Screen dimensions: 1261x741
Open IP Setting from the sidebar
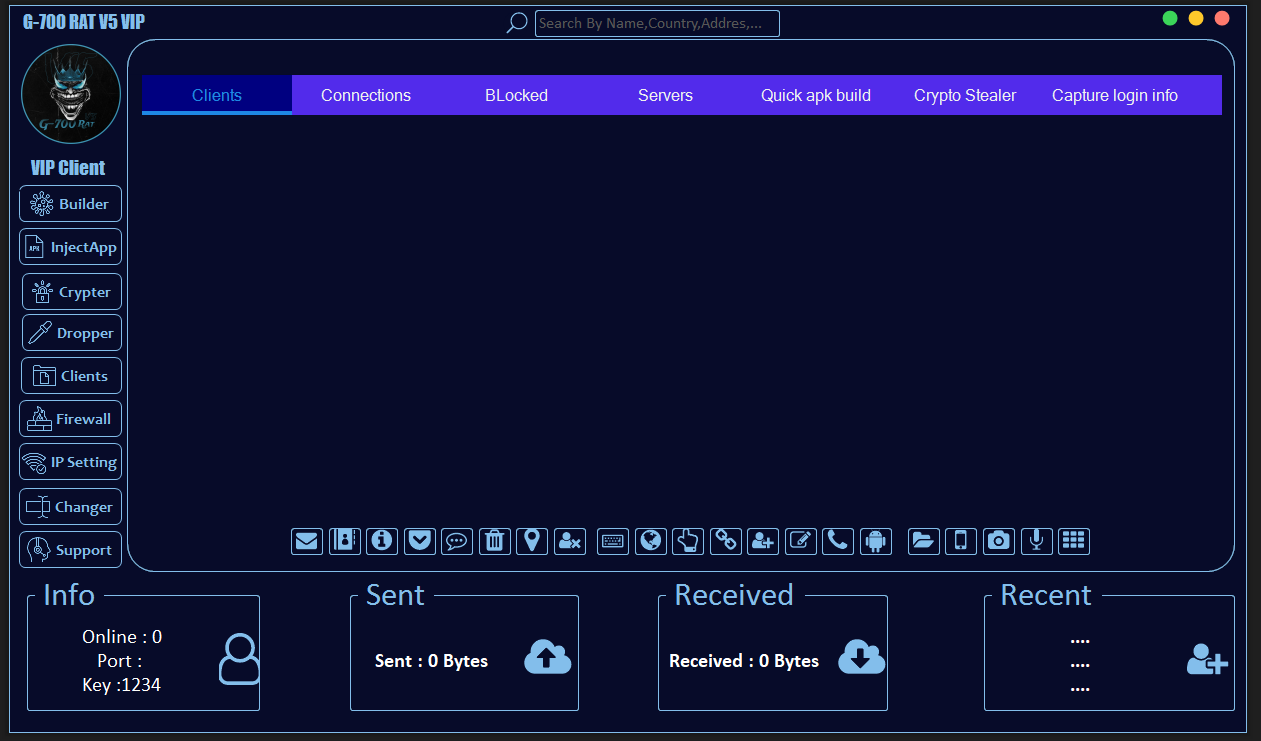[70, 461]
